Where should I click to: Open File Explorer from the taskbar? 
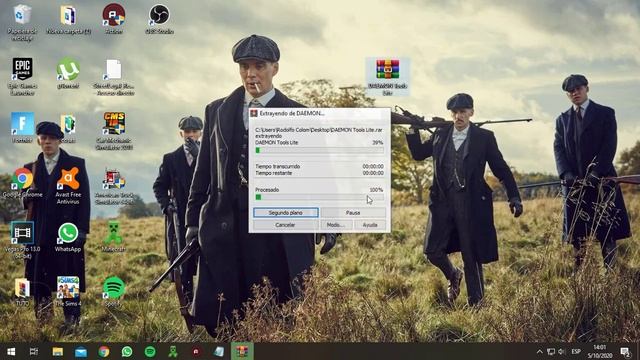(x=58, y=351)
